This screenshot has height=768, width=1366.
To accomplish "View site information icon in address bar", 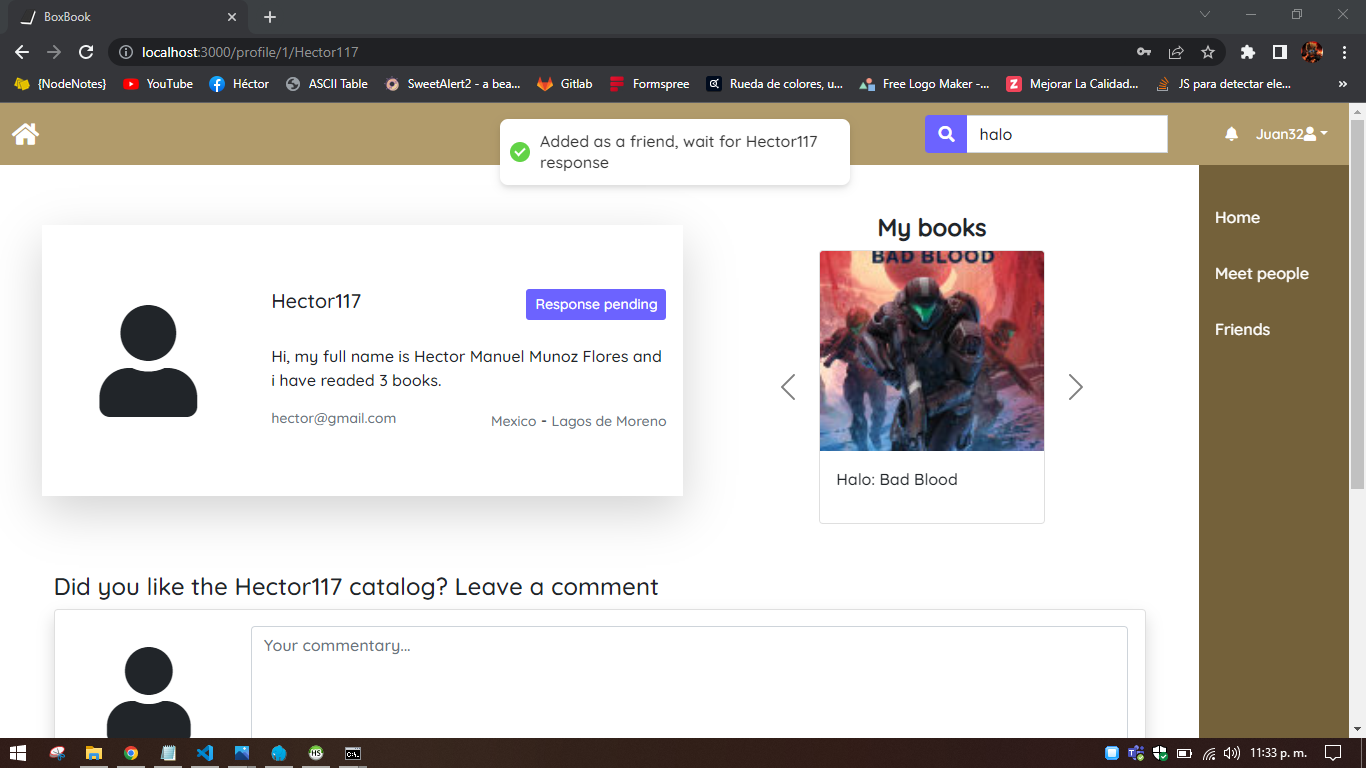I will pyautogui.click(x=126, y=52).
